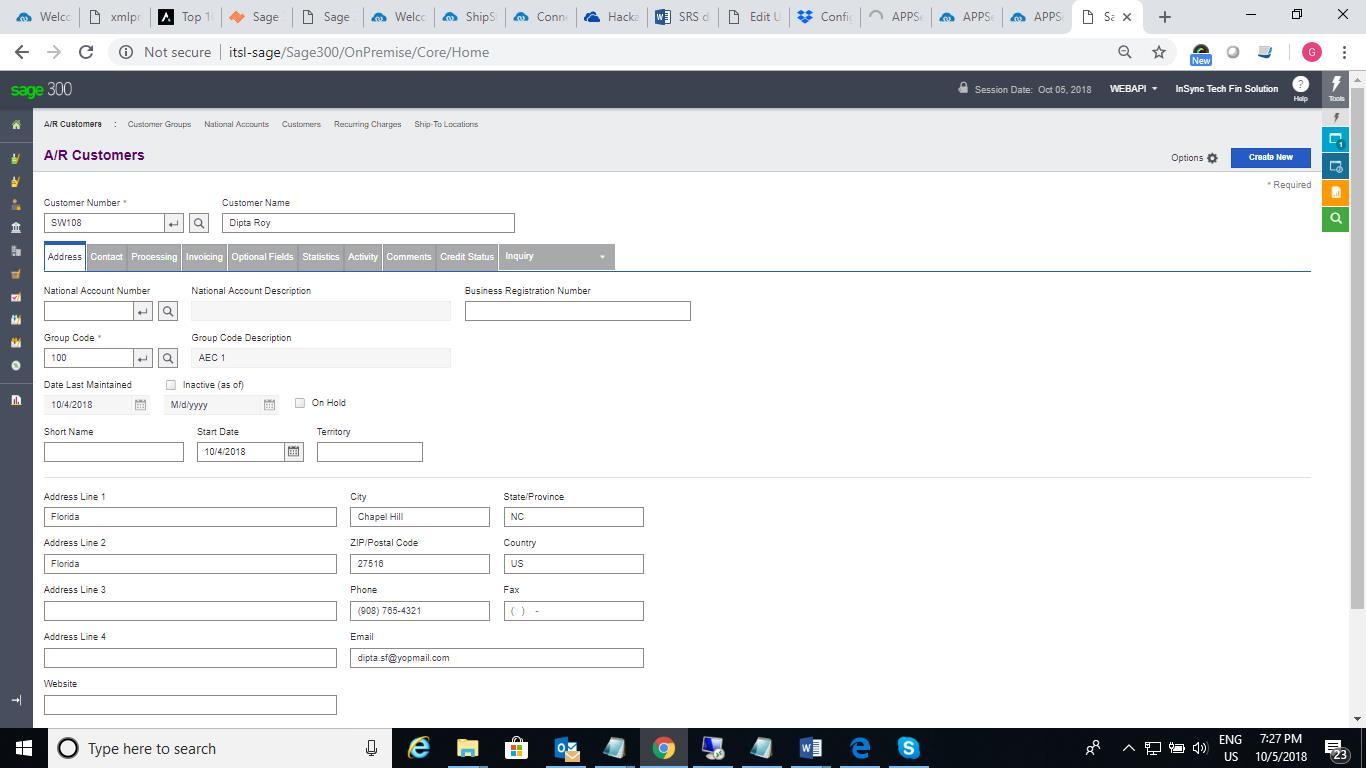Switch to the Statistics tab
The height and width of the screenshot is (768, 1366).
coord(321,257)
